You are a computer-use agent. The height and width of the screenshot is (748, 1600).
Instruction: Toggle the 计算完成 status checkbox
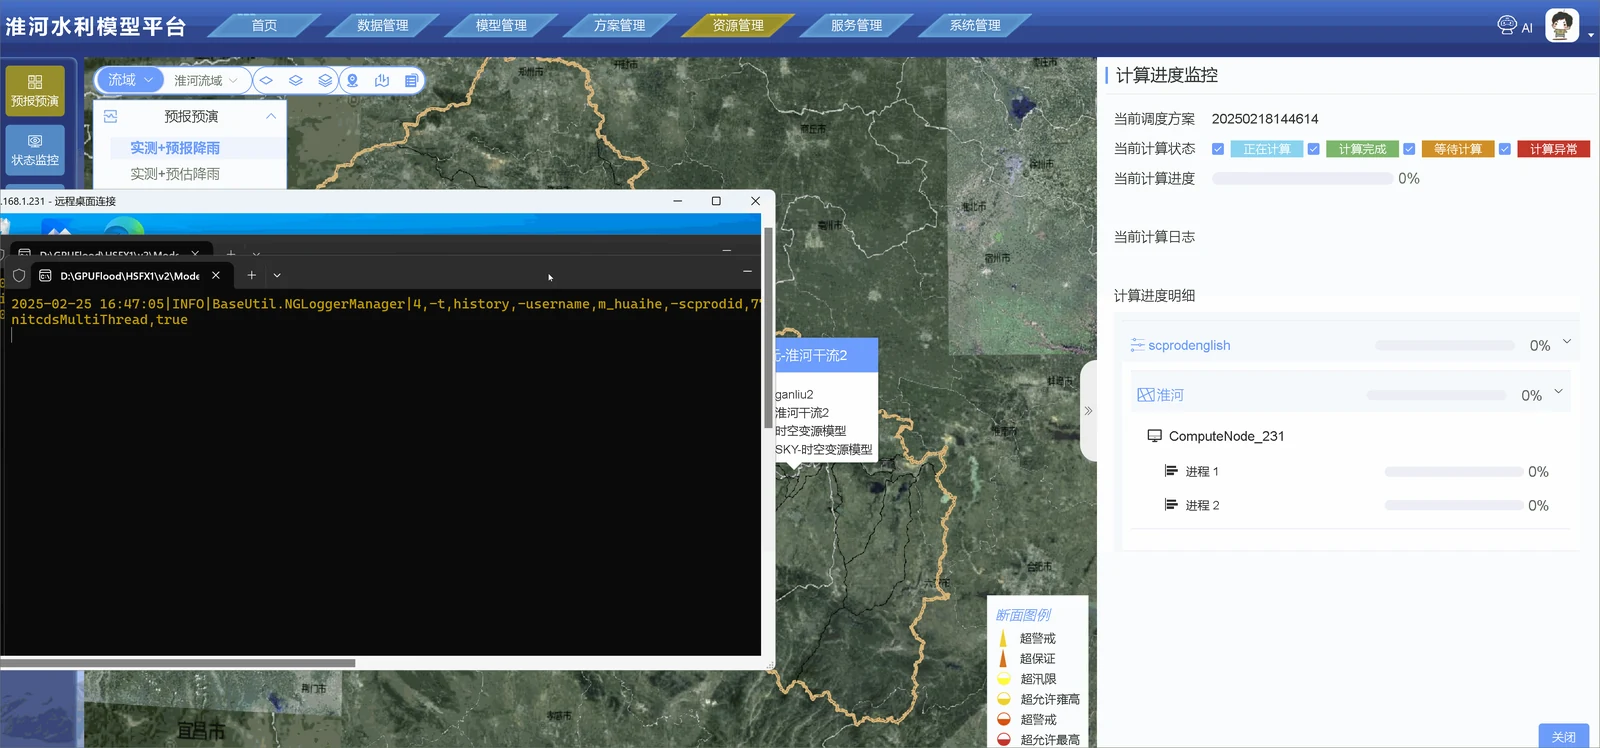coord(1314,149)
